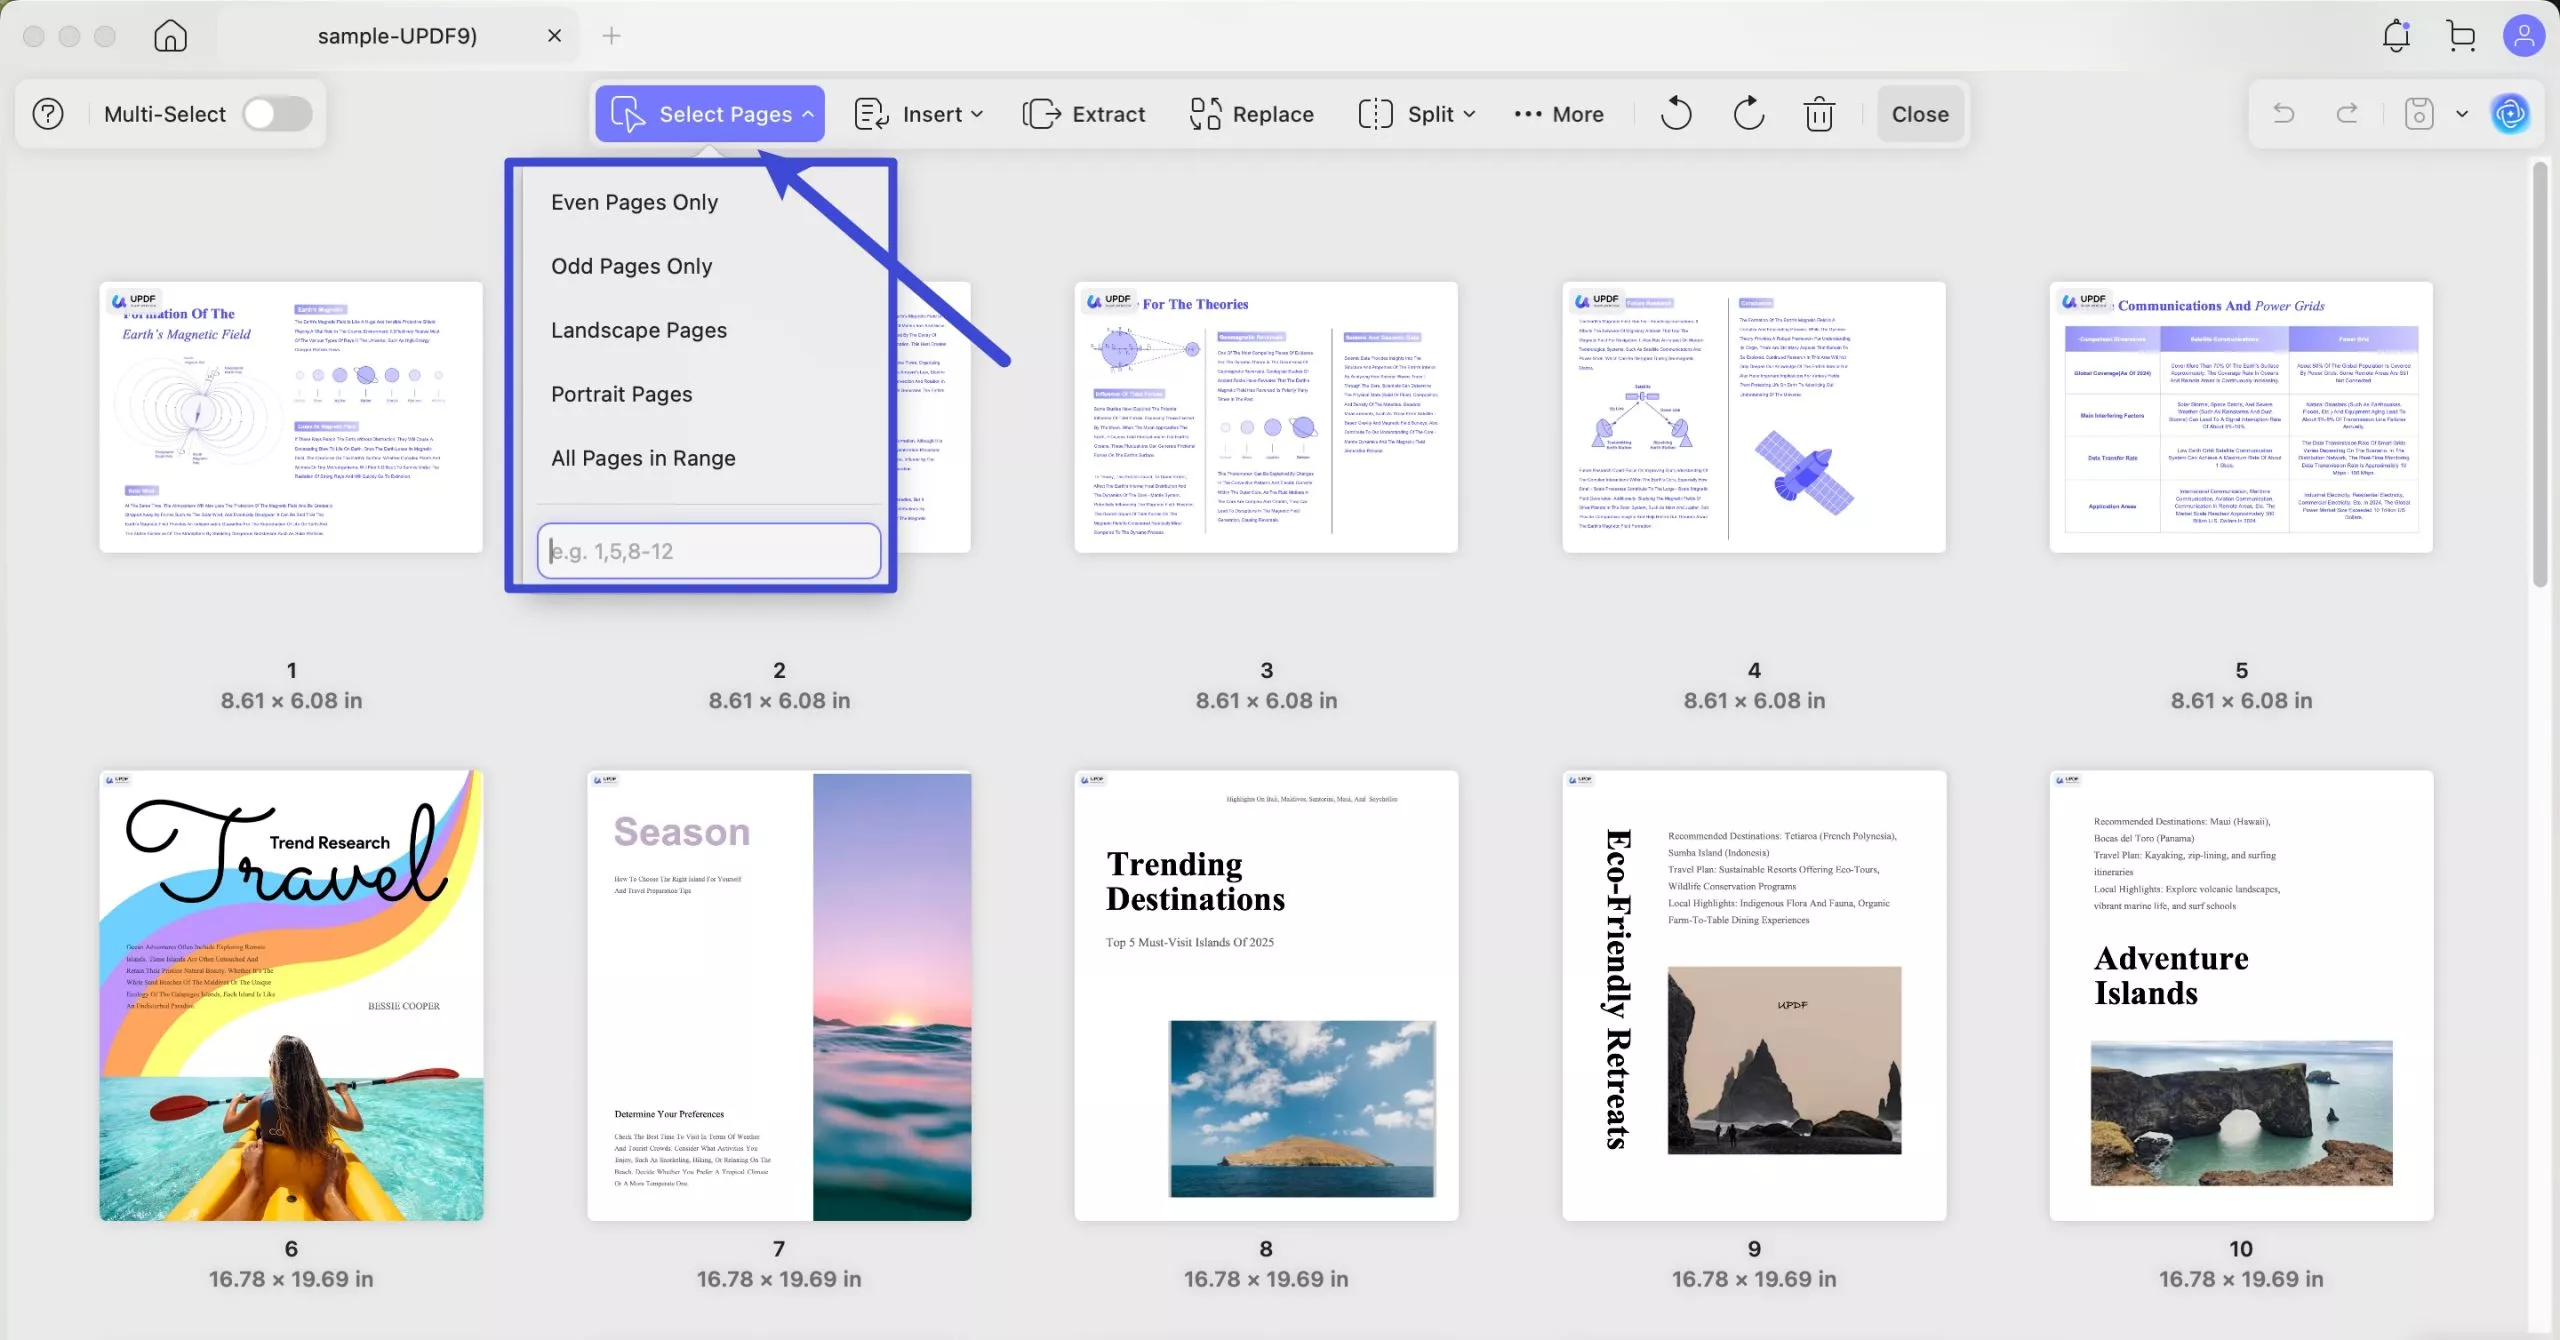Choose Even Pages Only option
Screen dimensions: 2560x1340
coord(634,202)
